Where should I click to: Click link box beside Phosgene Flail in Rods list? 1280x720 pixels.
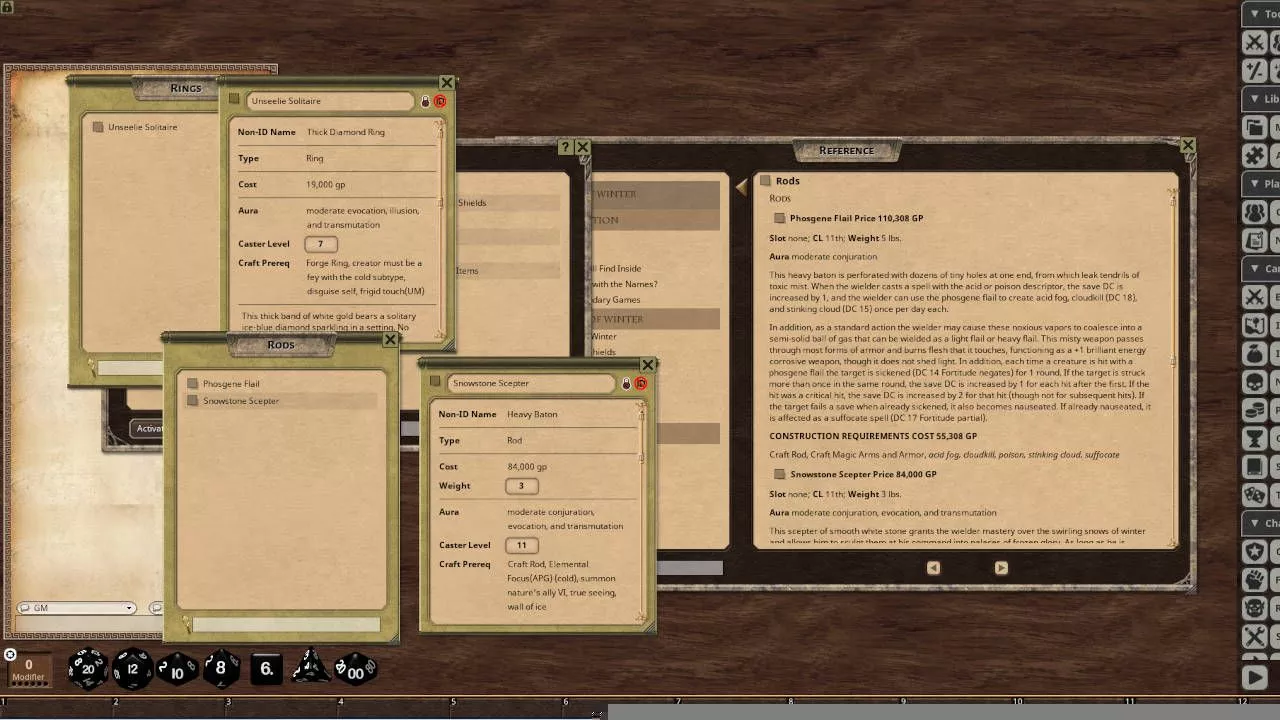click(x=193, y=384)
